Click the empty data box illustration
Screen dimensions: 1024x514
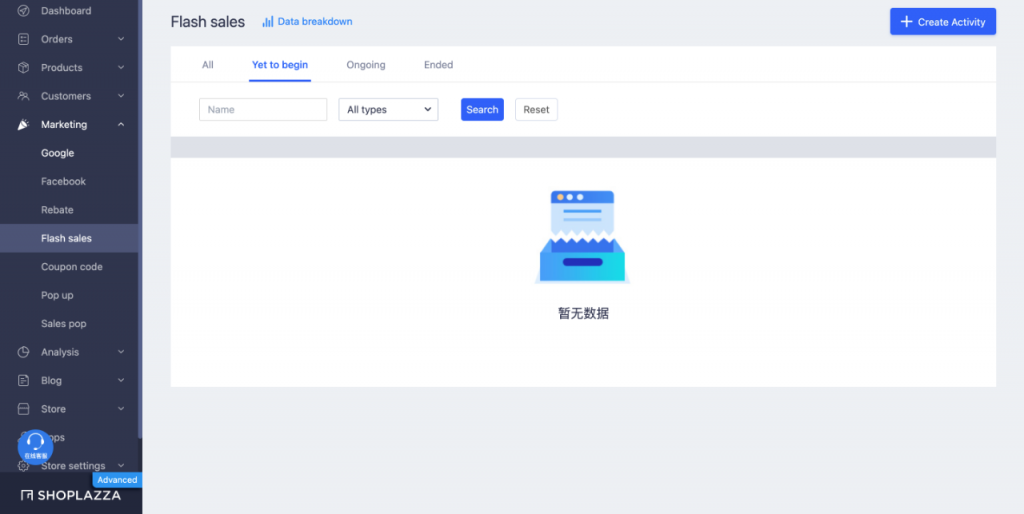583,237
